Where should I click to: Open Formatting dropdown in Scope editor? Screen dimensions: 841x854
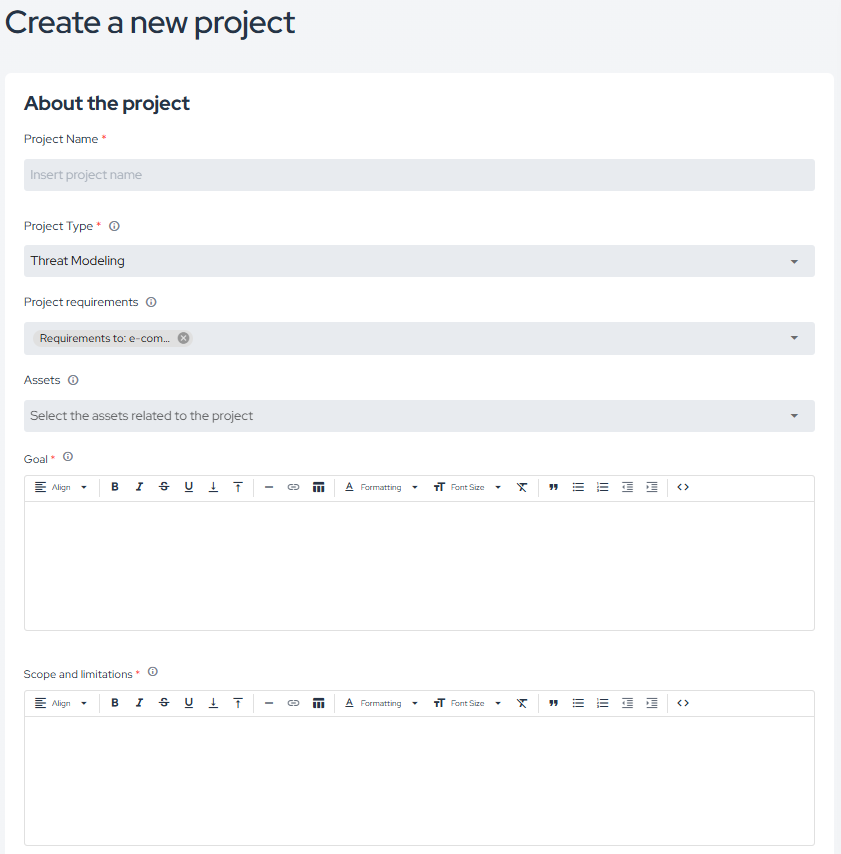click(381, 703)
